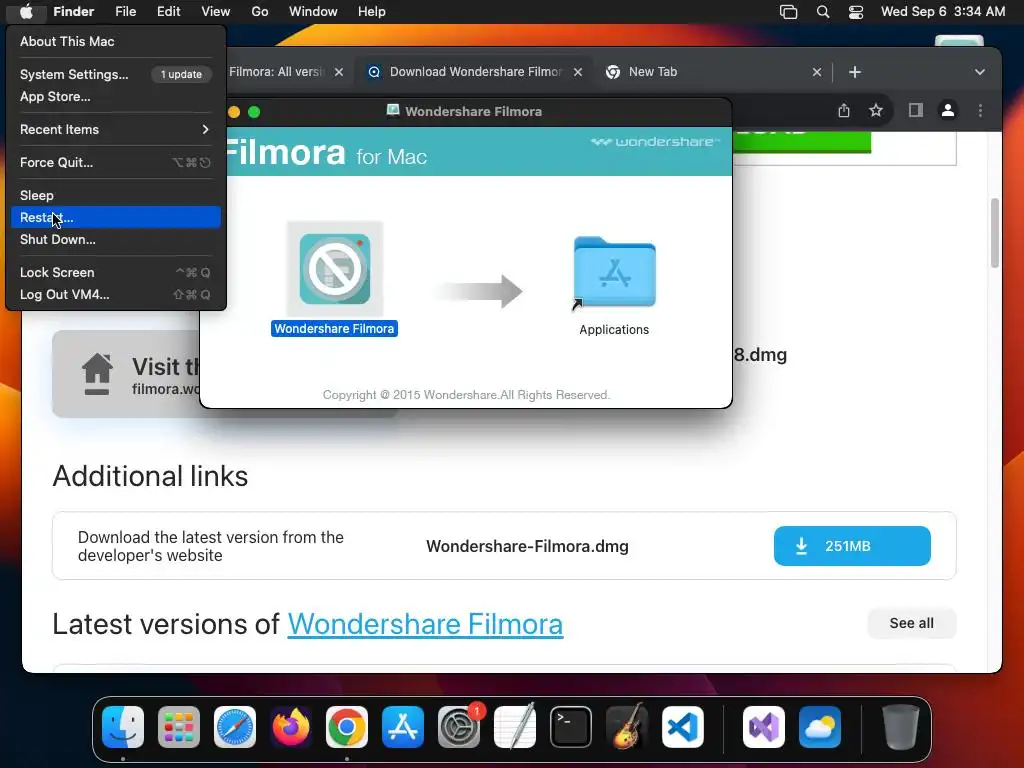Launch GarageBand from the Dock

click(627, 727)
